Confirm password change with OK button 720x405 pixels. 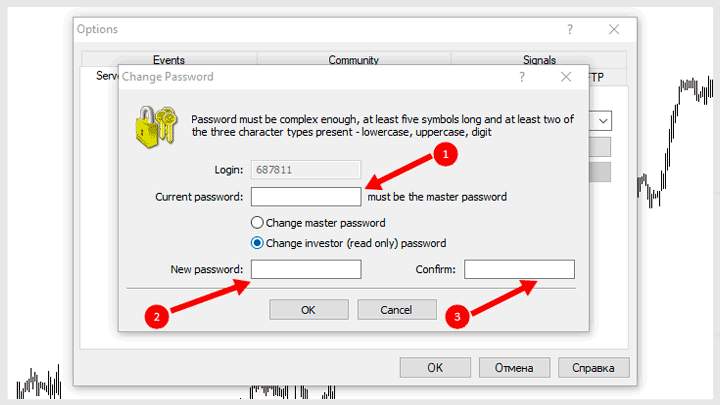point(309,310)
